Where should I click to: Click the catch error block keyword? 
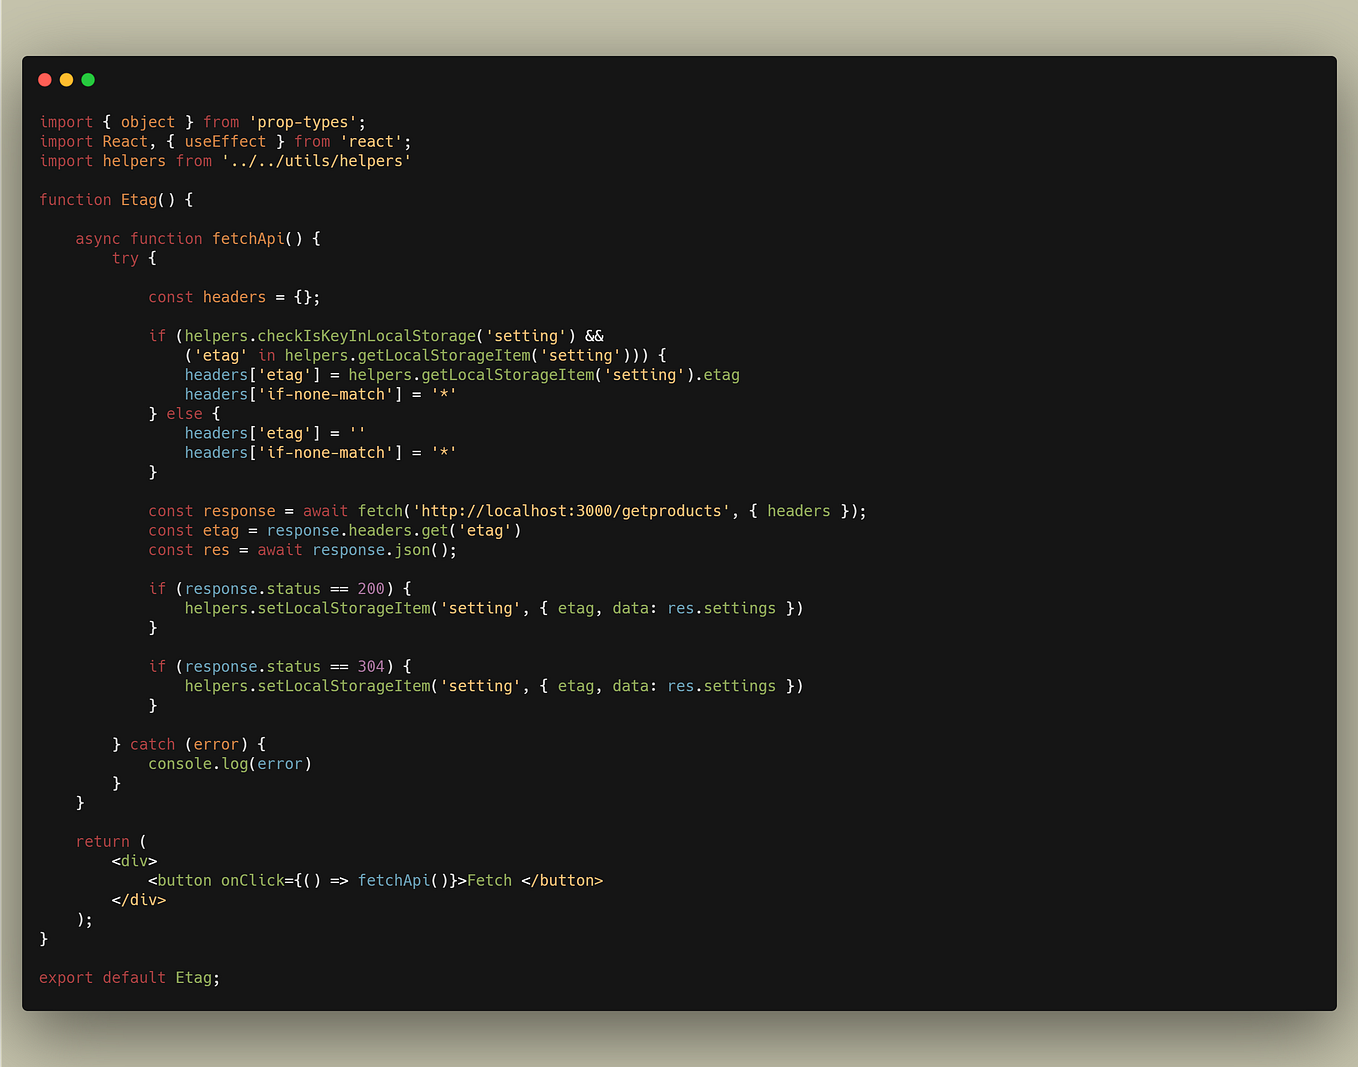click(x=152, y=744)
